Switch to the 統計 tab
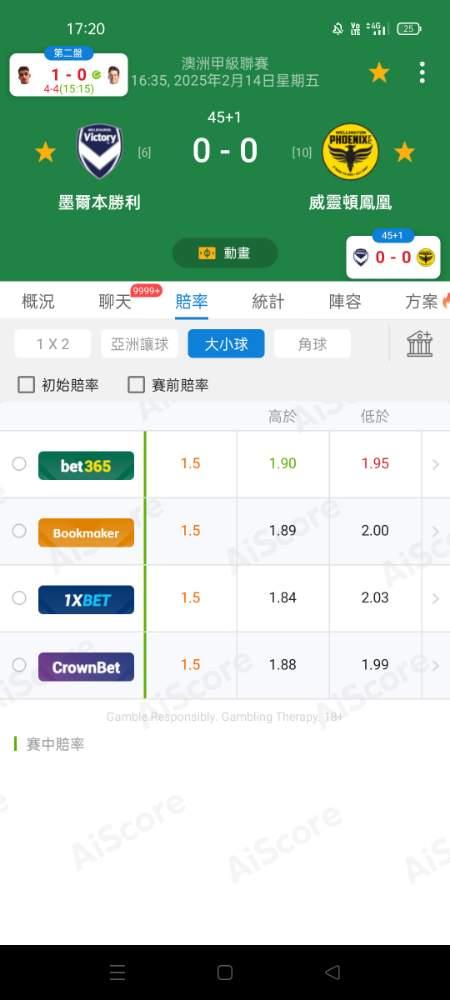Image resolution: width=450 pixels, height=1000 pixels. click(268, 302)
